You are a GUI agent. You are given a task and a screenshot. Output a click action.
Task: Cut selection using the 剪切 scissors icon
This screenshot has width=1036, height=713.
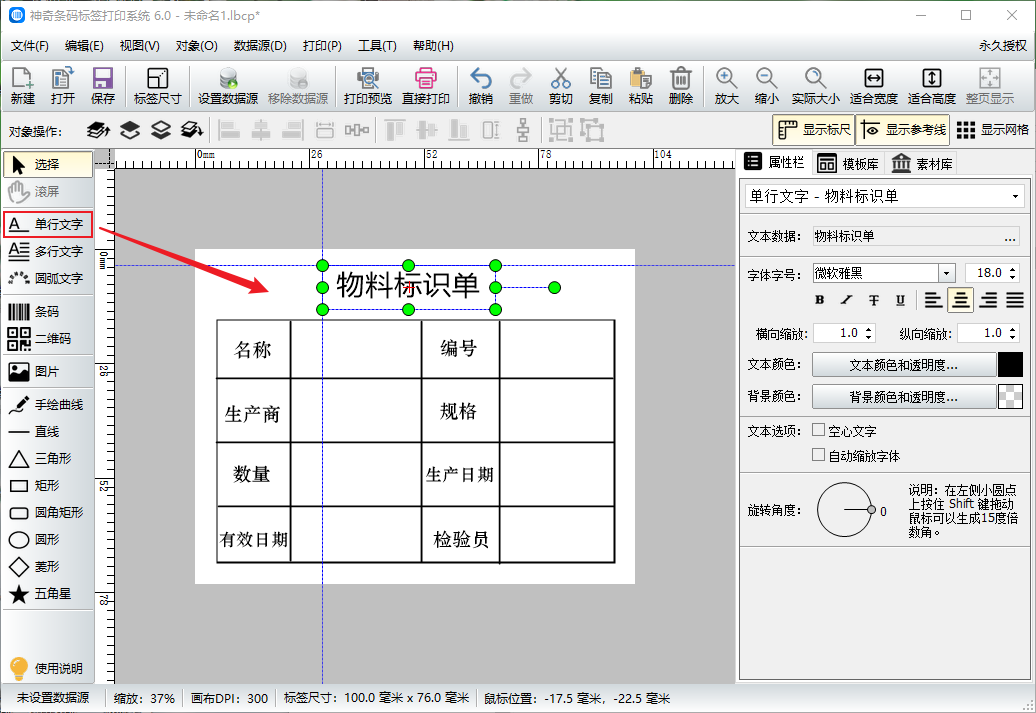tap(560, 86)
